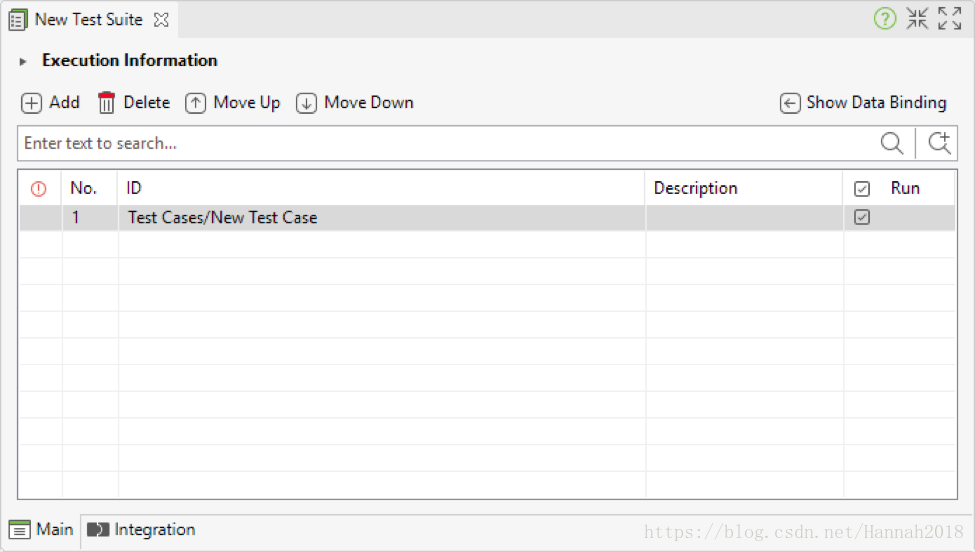Image resolution: width=975 pixels, height=552 pixels.
Task: Uncheck Run checkbox for New Test Case row
Action: [862, 217]
